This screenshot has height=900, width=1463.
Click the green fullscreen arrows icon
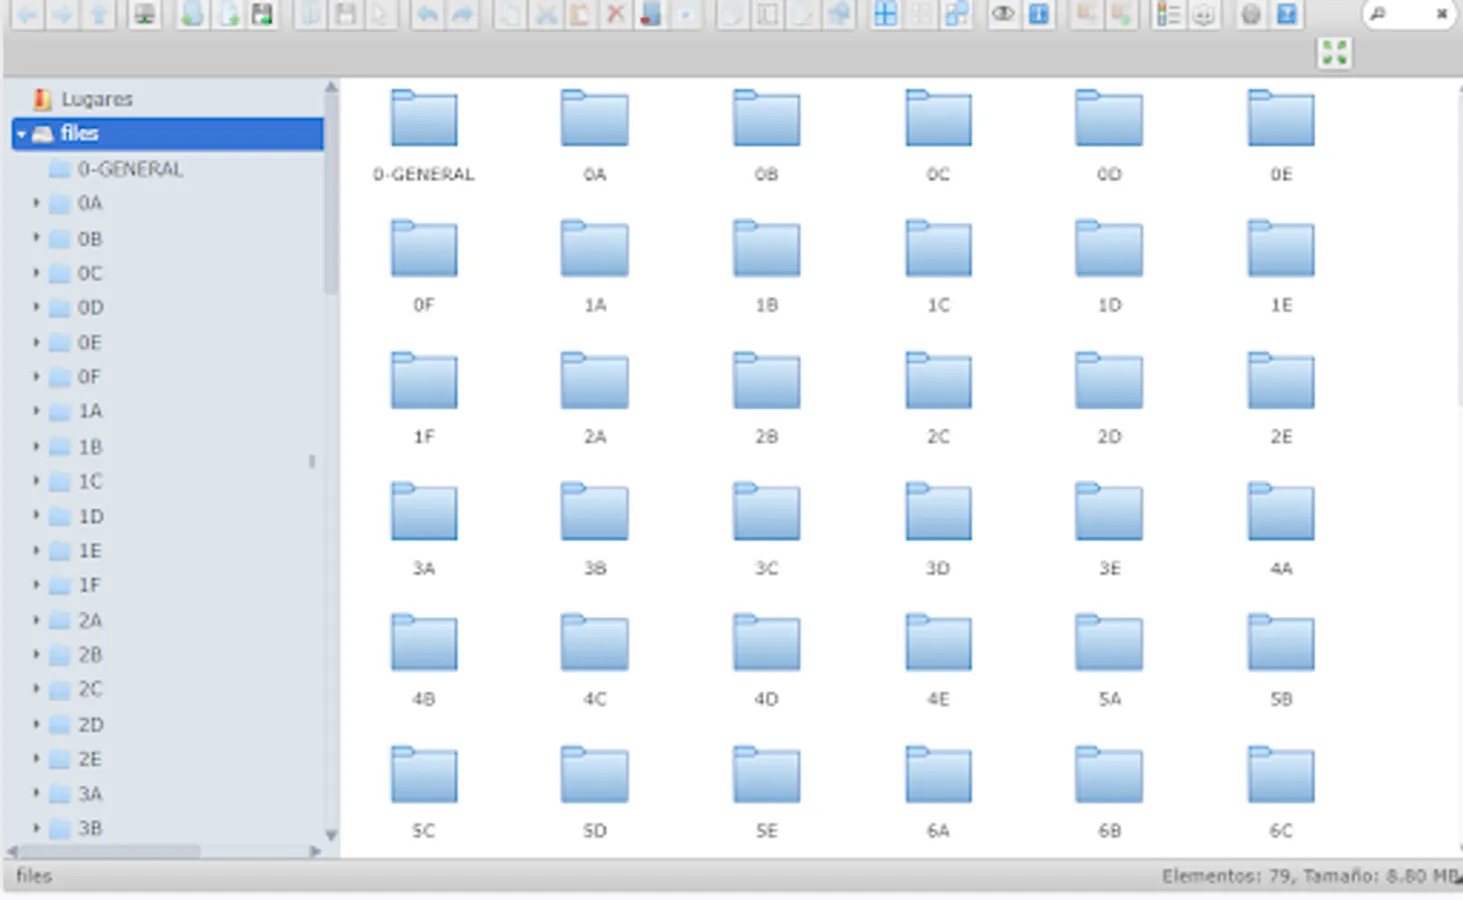point(1334,53)
